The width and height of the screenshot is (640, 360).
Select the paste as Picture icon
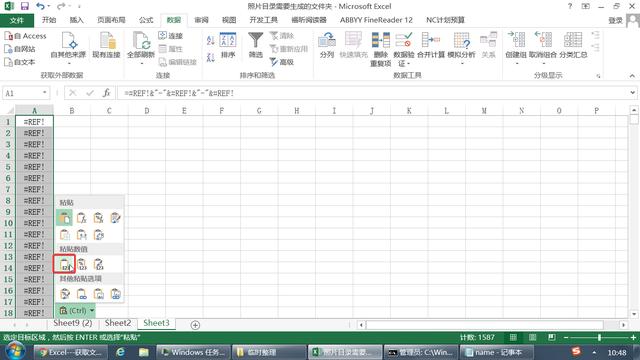(99, 294)
